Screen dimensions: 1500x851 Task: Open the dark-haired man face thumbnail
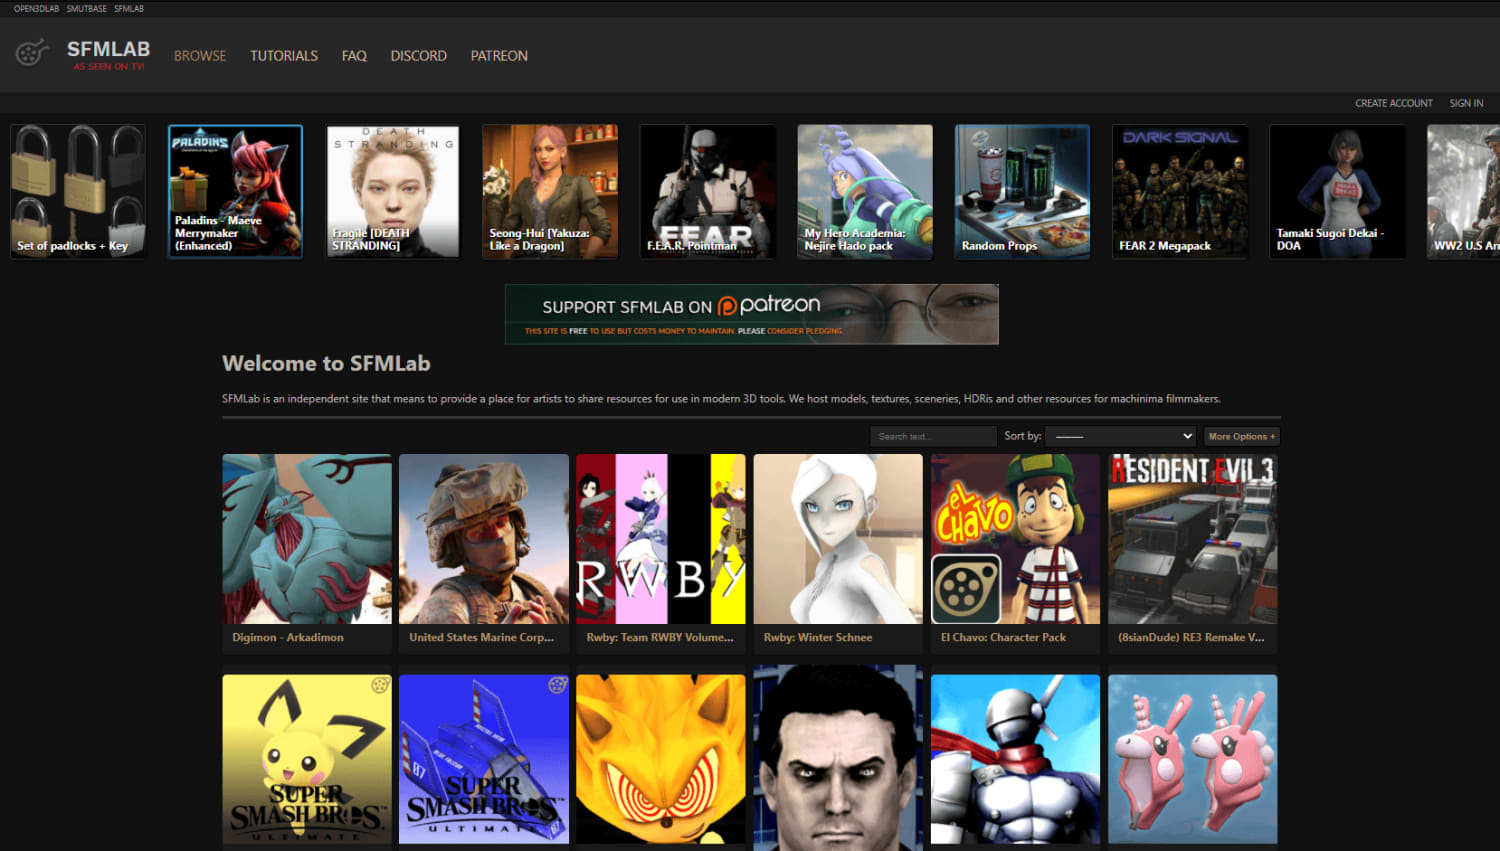click(838, 759)
